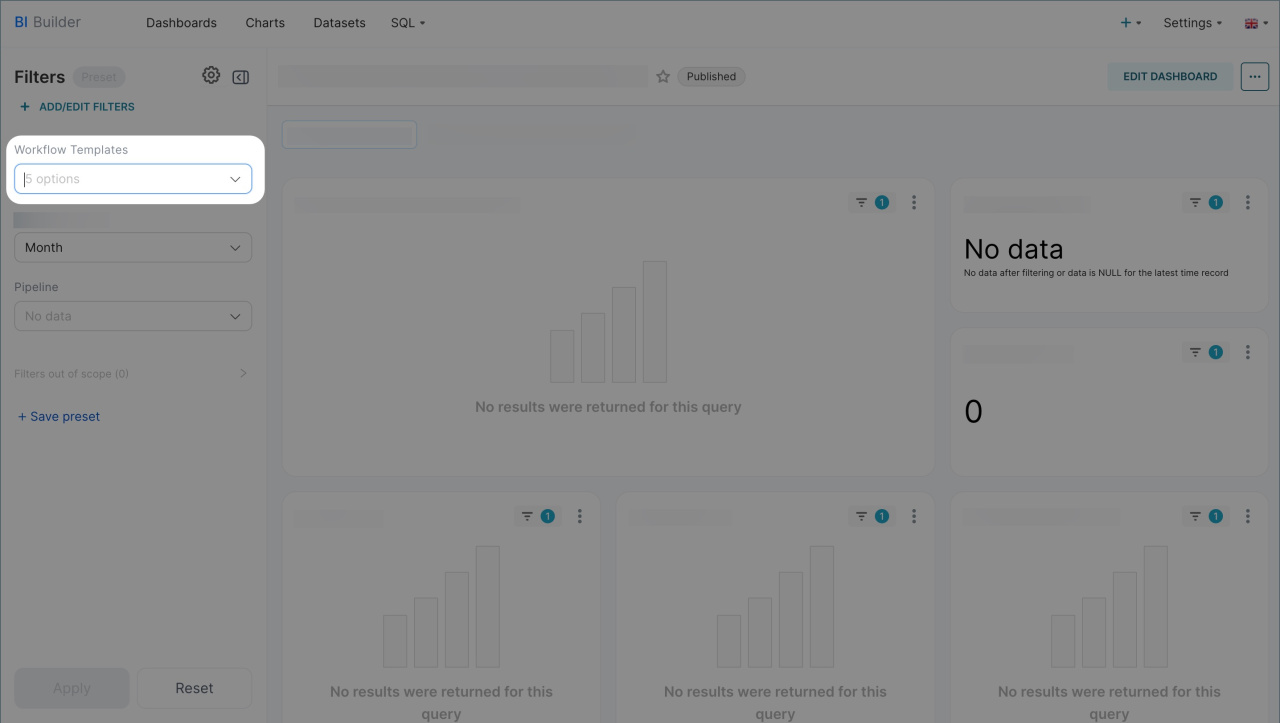The height and width of the screenshot is (723, 1280).
Task: Open the plus create-new menu in header
Action: click(1131, 23)
